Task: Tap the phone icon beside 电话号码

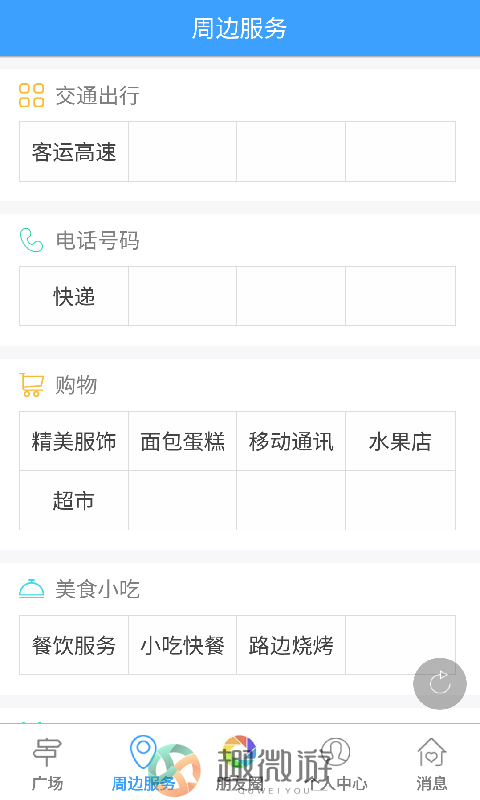Action: (x=32, y=240)
